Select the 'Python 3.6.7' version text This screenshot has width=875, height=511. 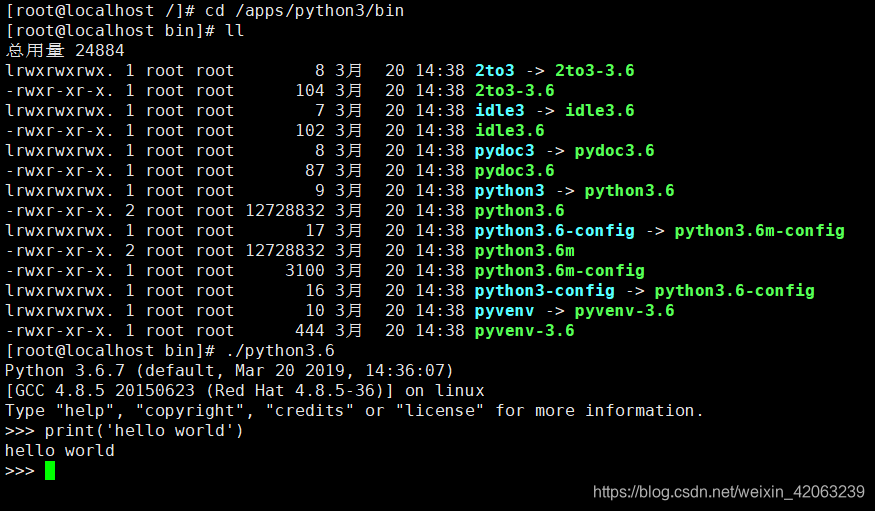tap(65, 371)
